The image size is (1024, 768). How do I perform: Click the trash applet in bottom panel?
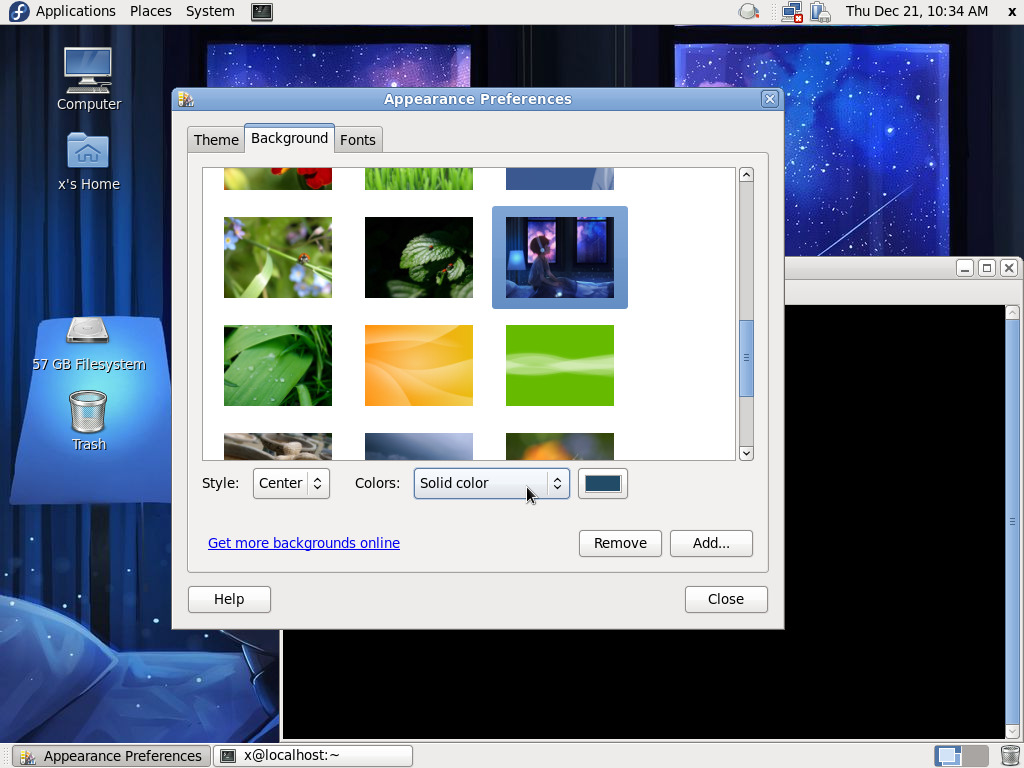pyautogui.click(x=1010, y=755)
